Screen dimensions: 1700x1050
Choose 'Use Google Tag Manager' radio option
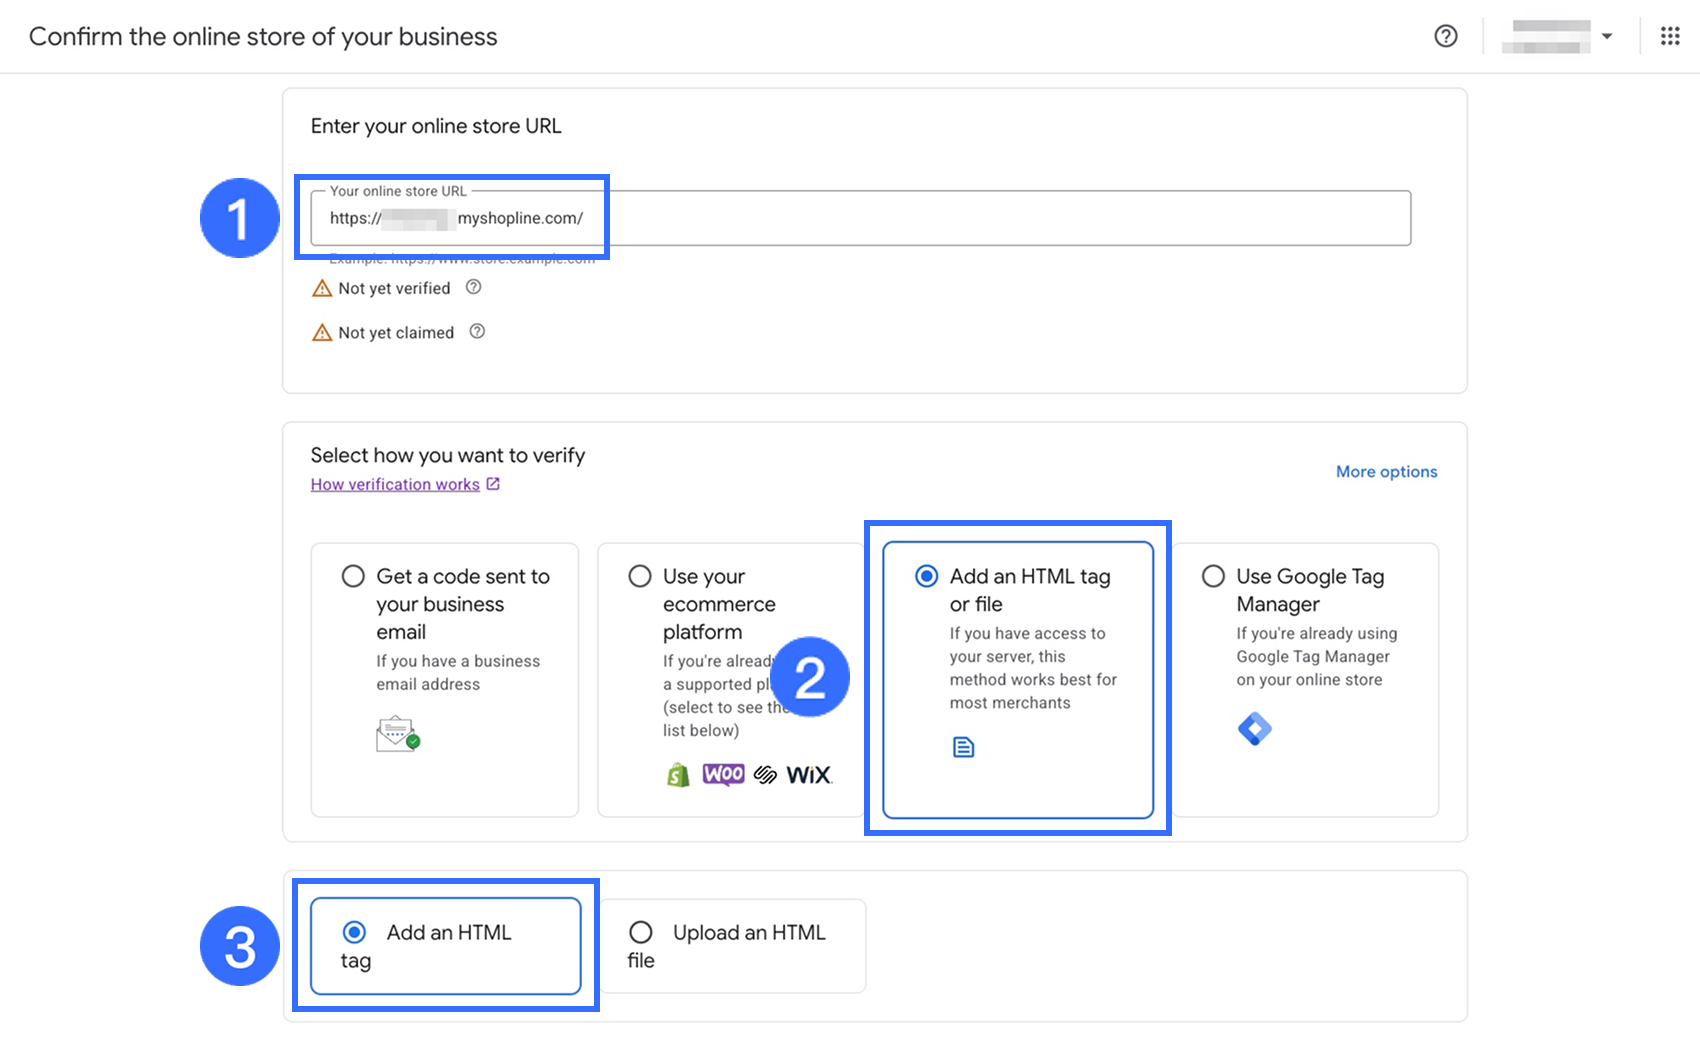pos(1213,576)
